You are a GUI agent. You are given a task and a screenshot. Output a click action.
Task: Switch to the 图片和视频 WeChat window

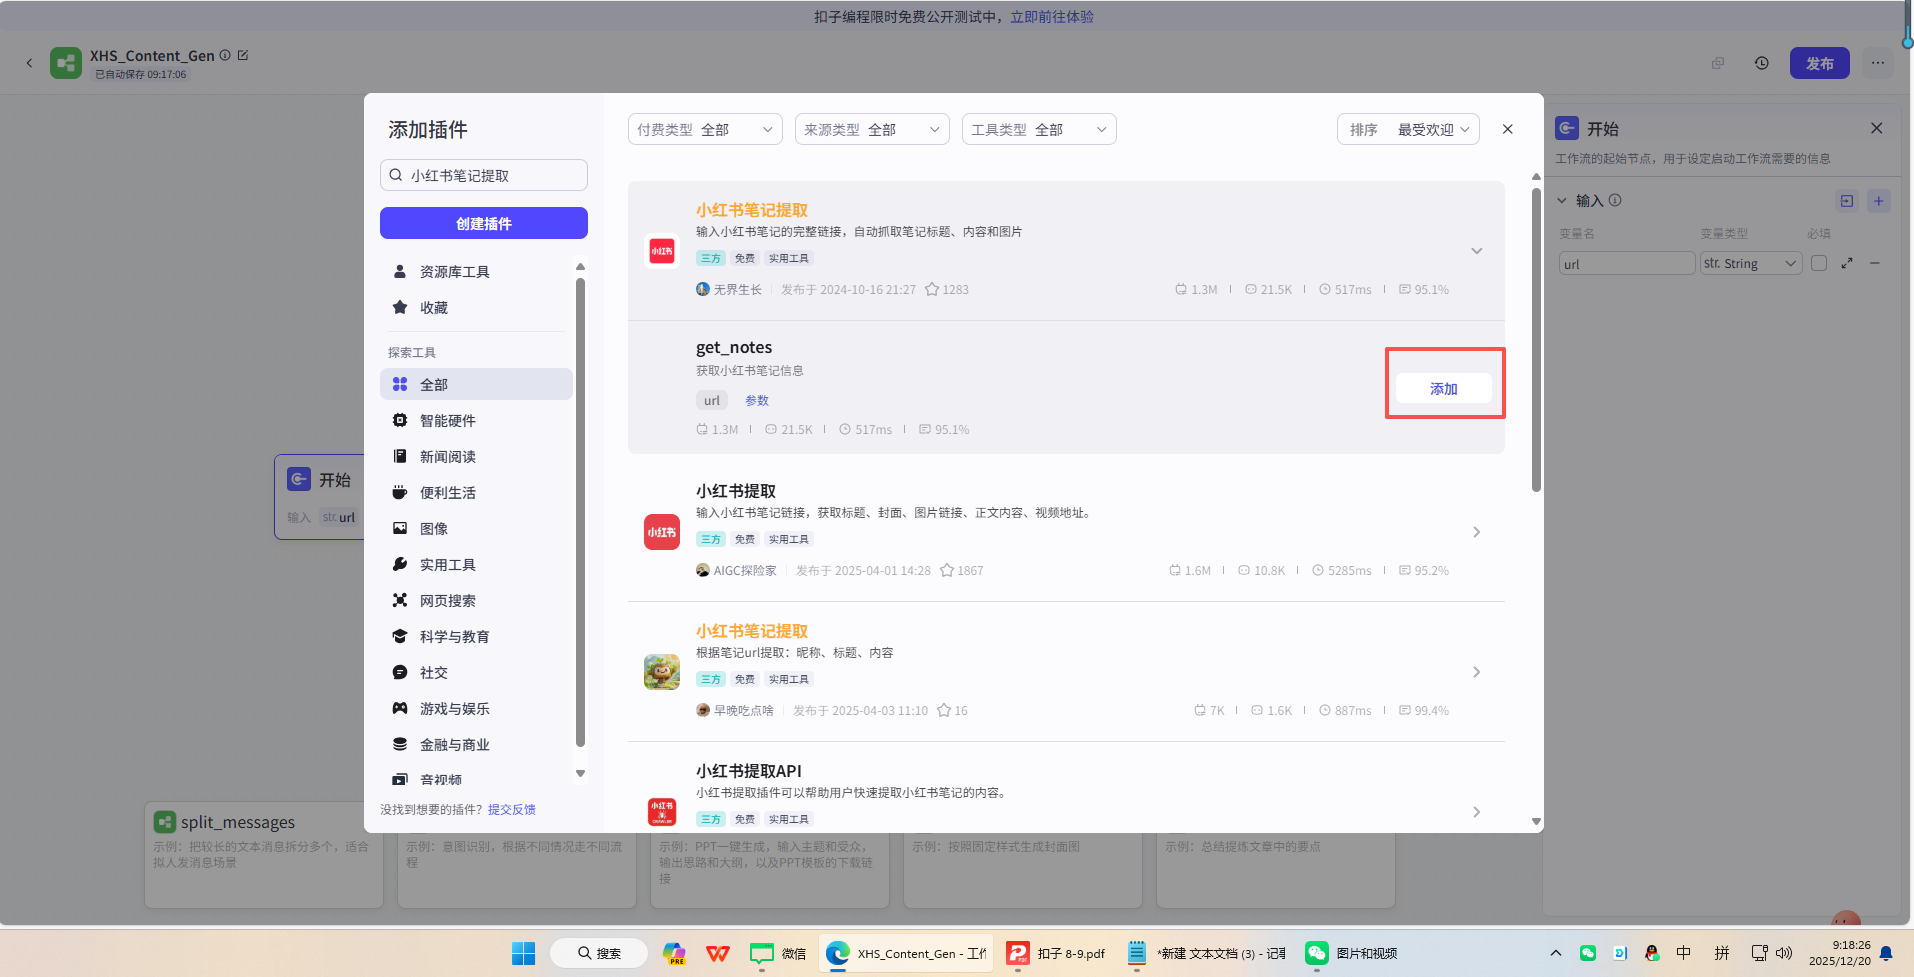(1352, 953)
